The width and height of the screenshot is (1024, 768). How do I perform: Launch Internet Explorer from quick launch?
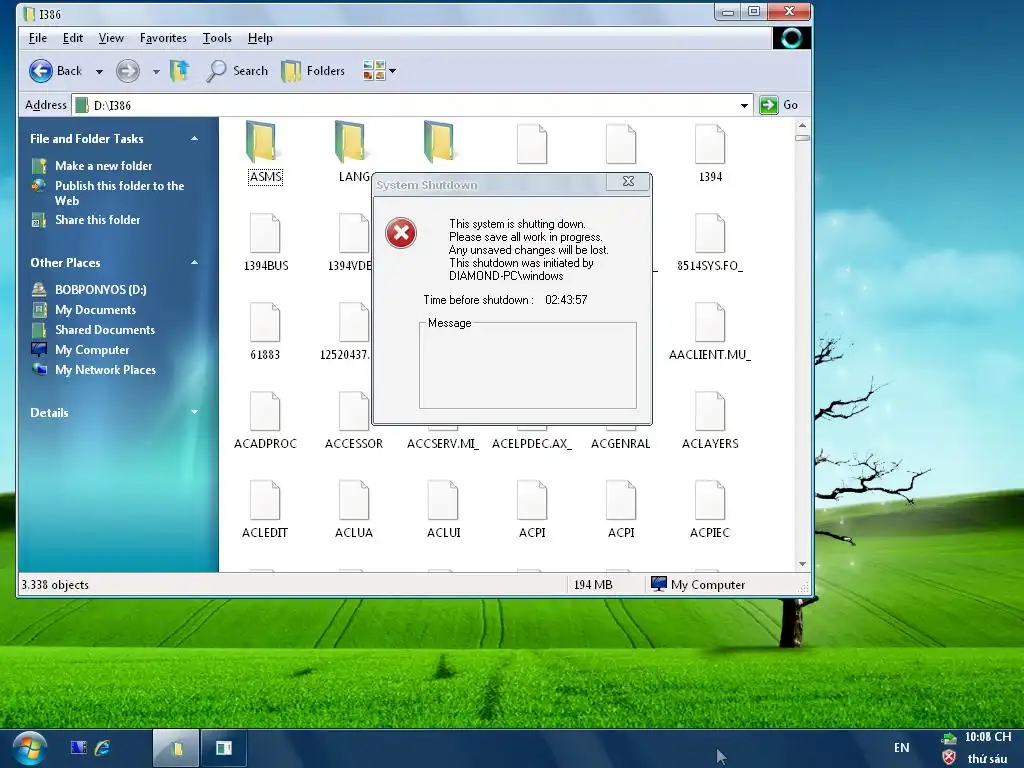103,748
